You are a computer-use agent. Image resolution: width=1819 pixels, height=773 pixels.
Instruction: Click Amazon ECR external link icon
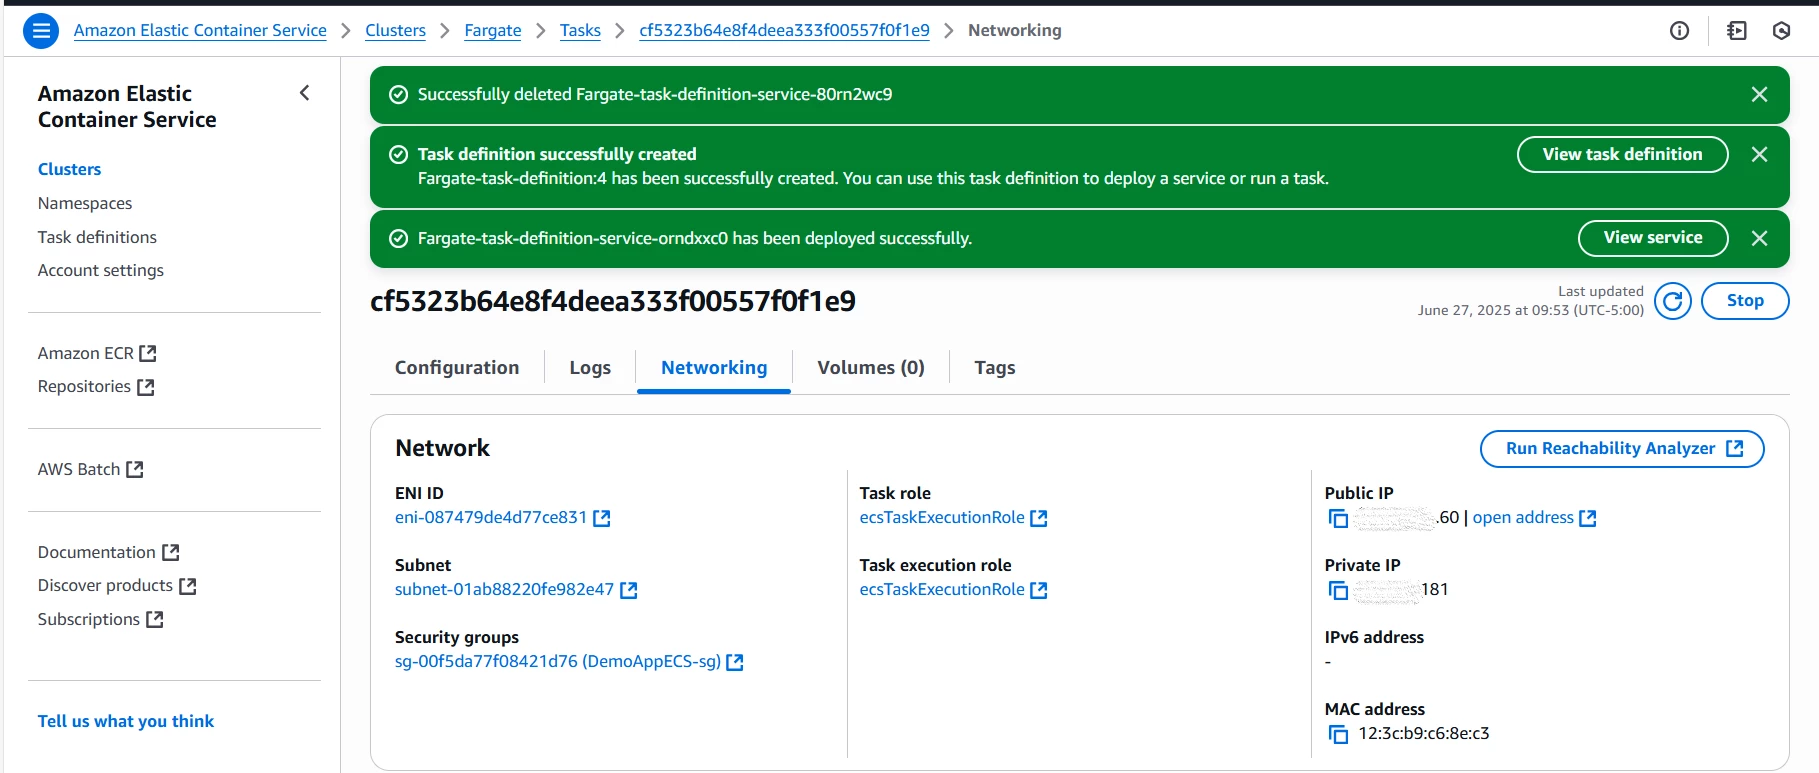point(148,353)
